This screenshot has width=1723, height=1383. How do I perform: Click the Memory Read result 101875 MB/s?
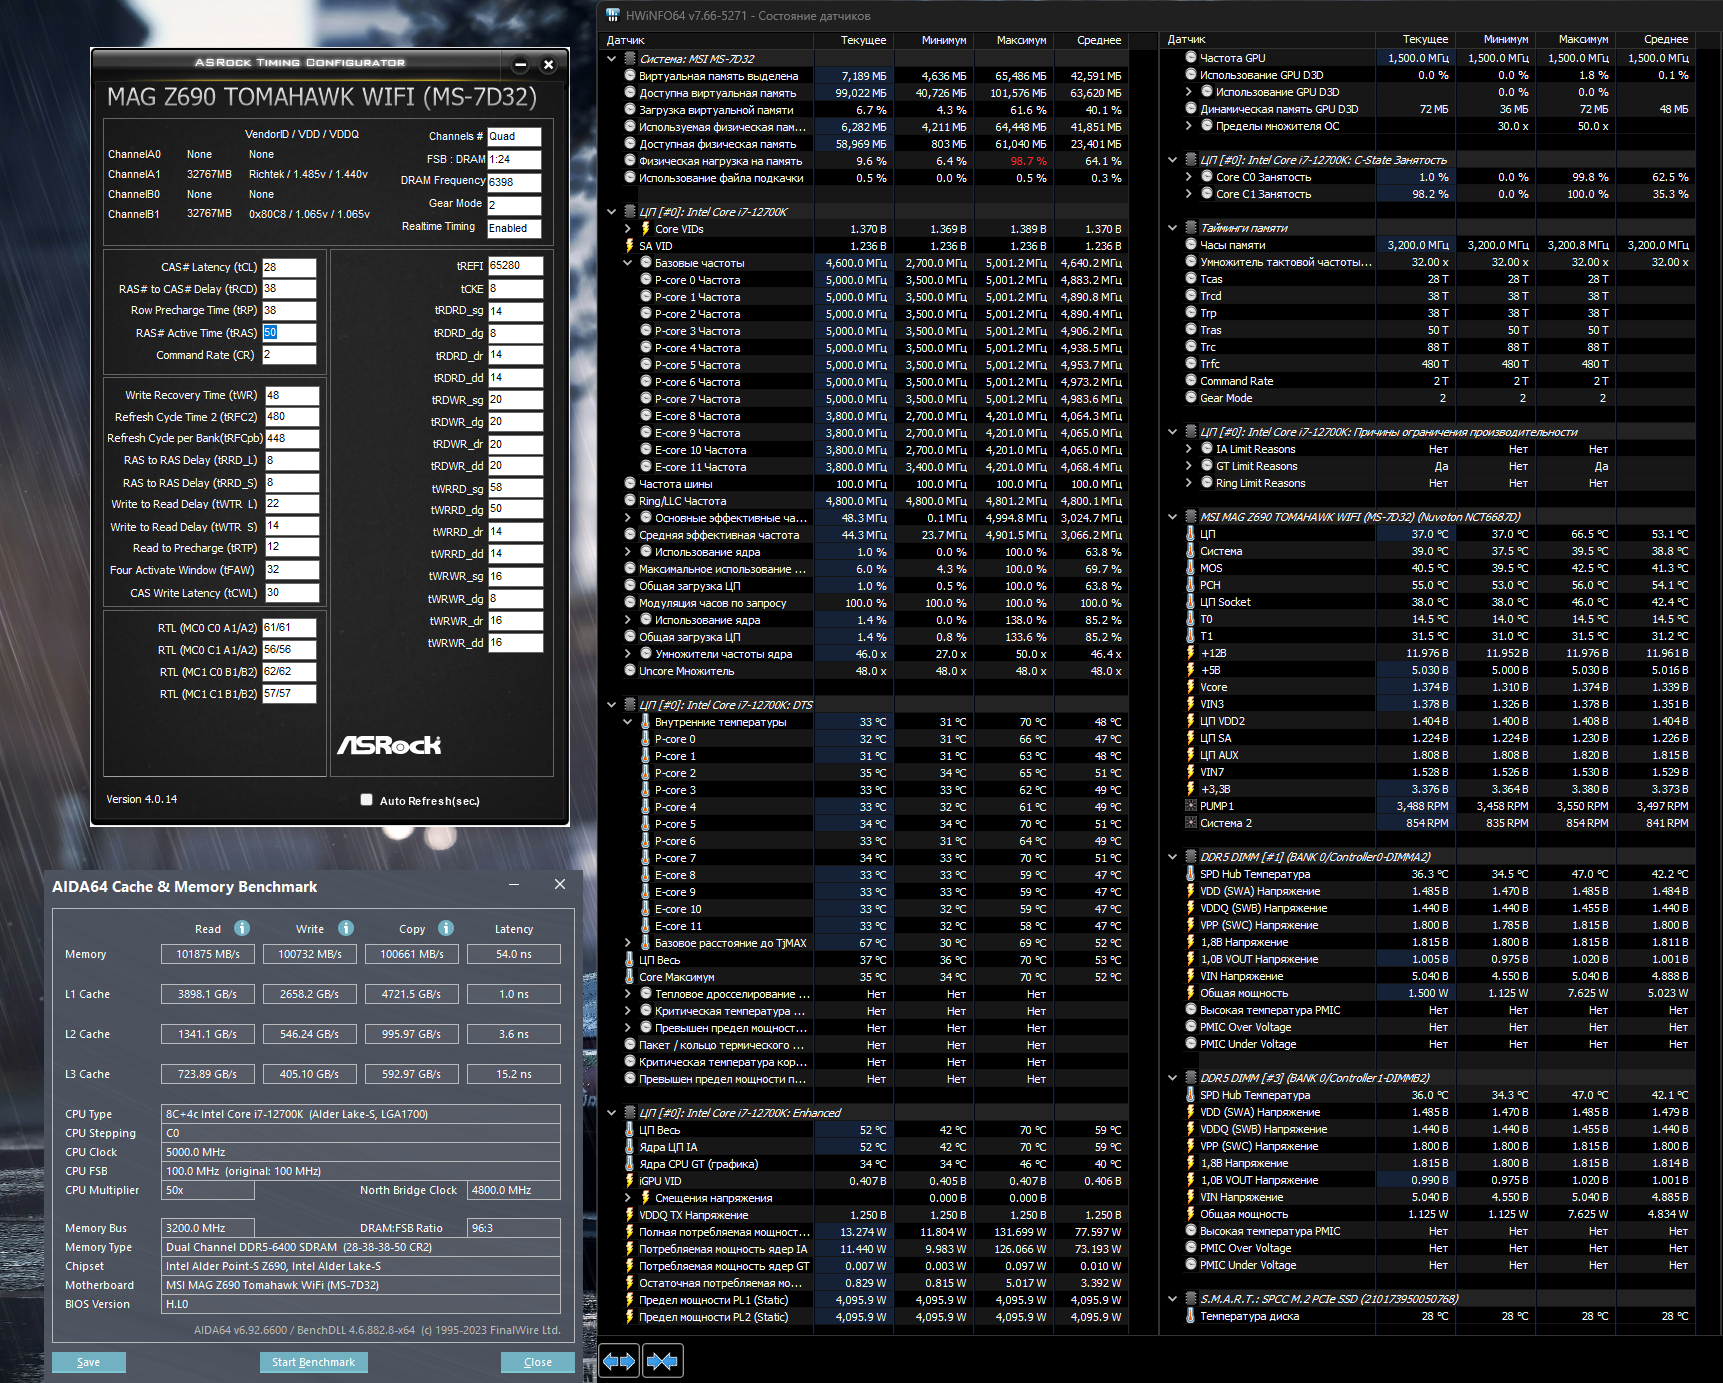click(x=208, y=954)
